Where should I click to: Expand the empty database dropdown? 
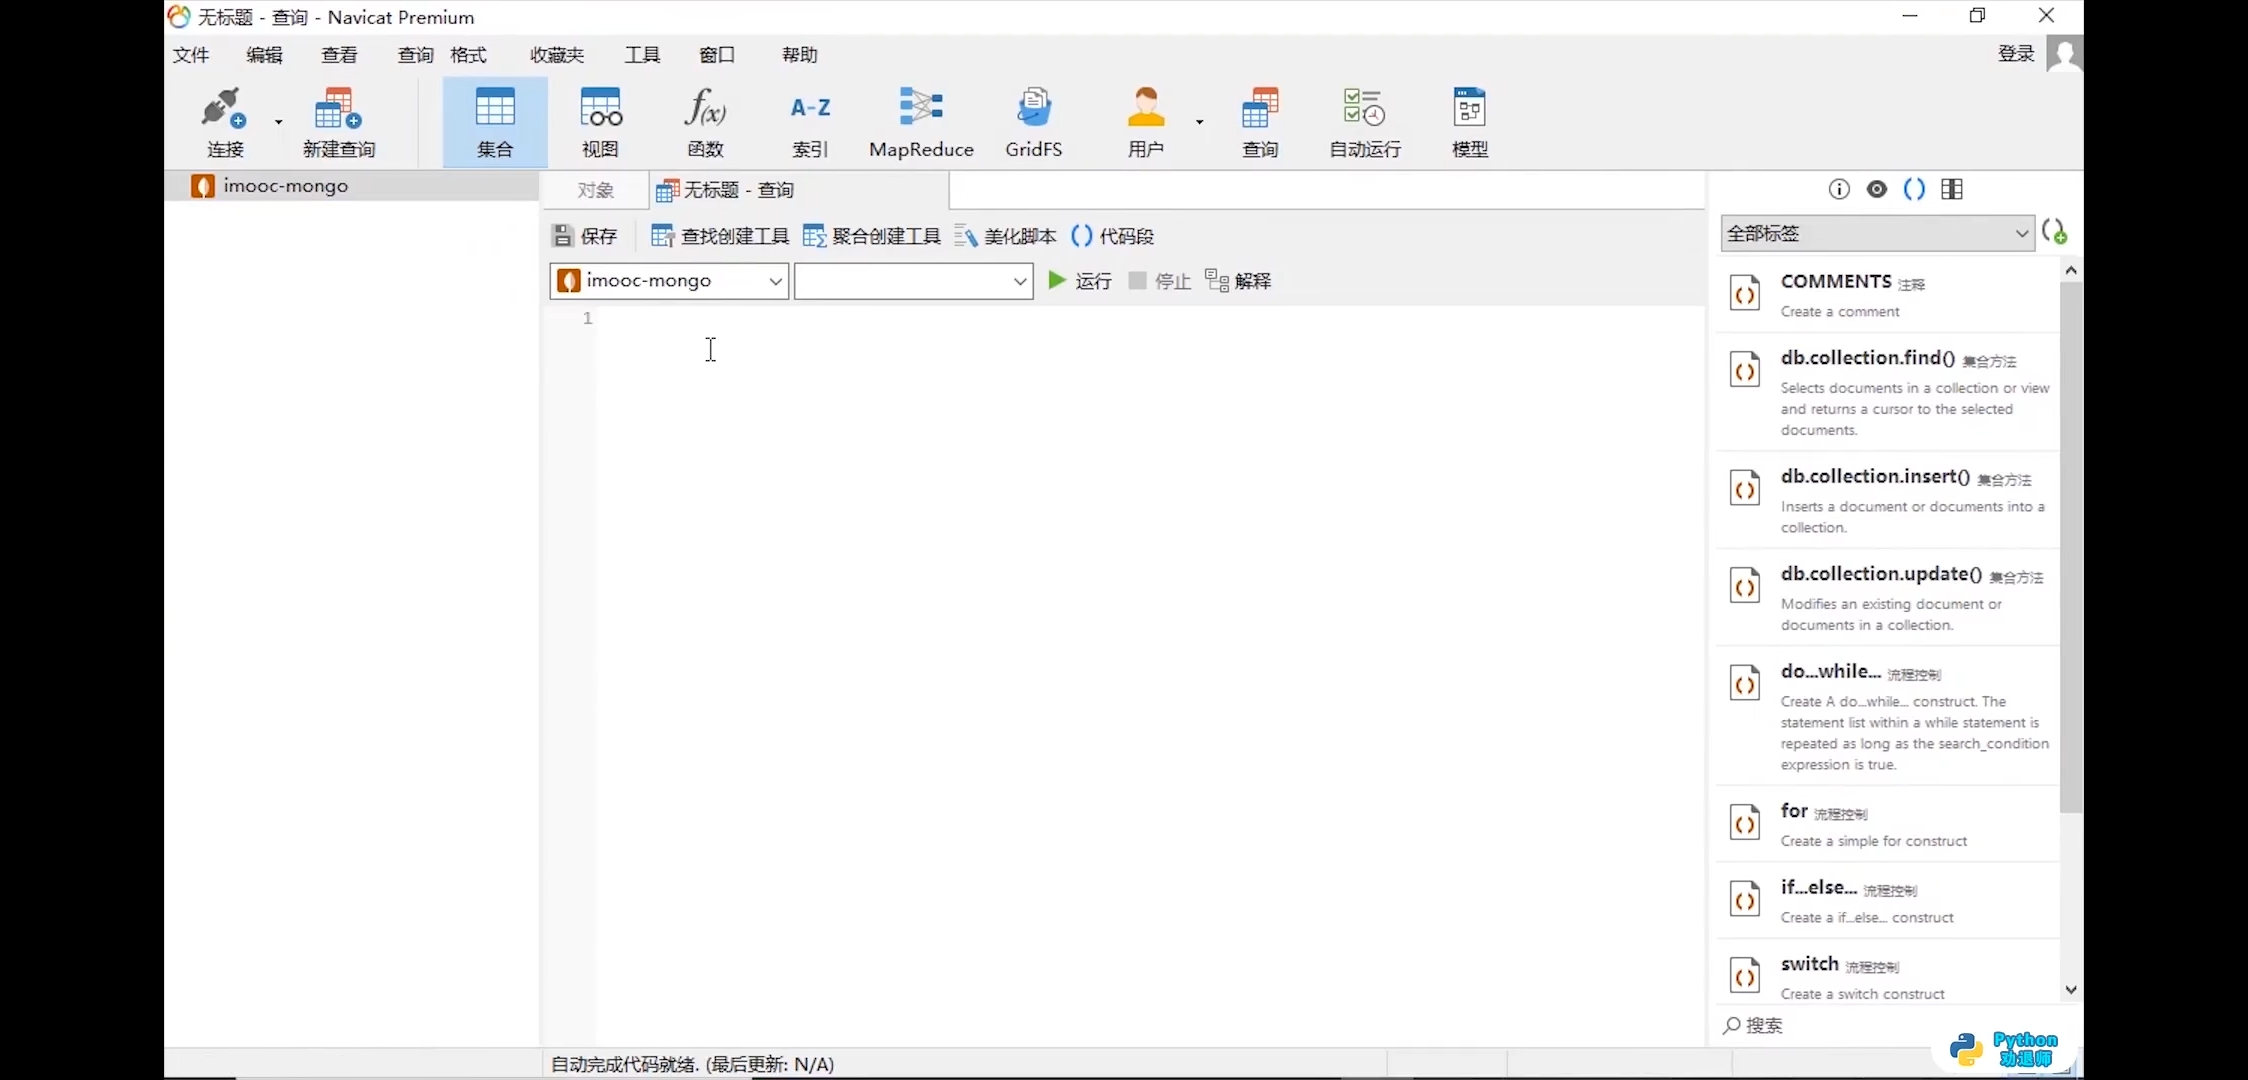click(x=913, y=281)
